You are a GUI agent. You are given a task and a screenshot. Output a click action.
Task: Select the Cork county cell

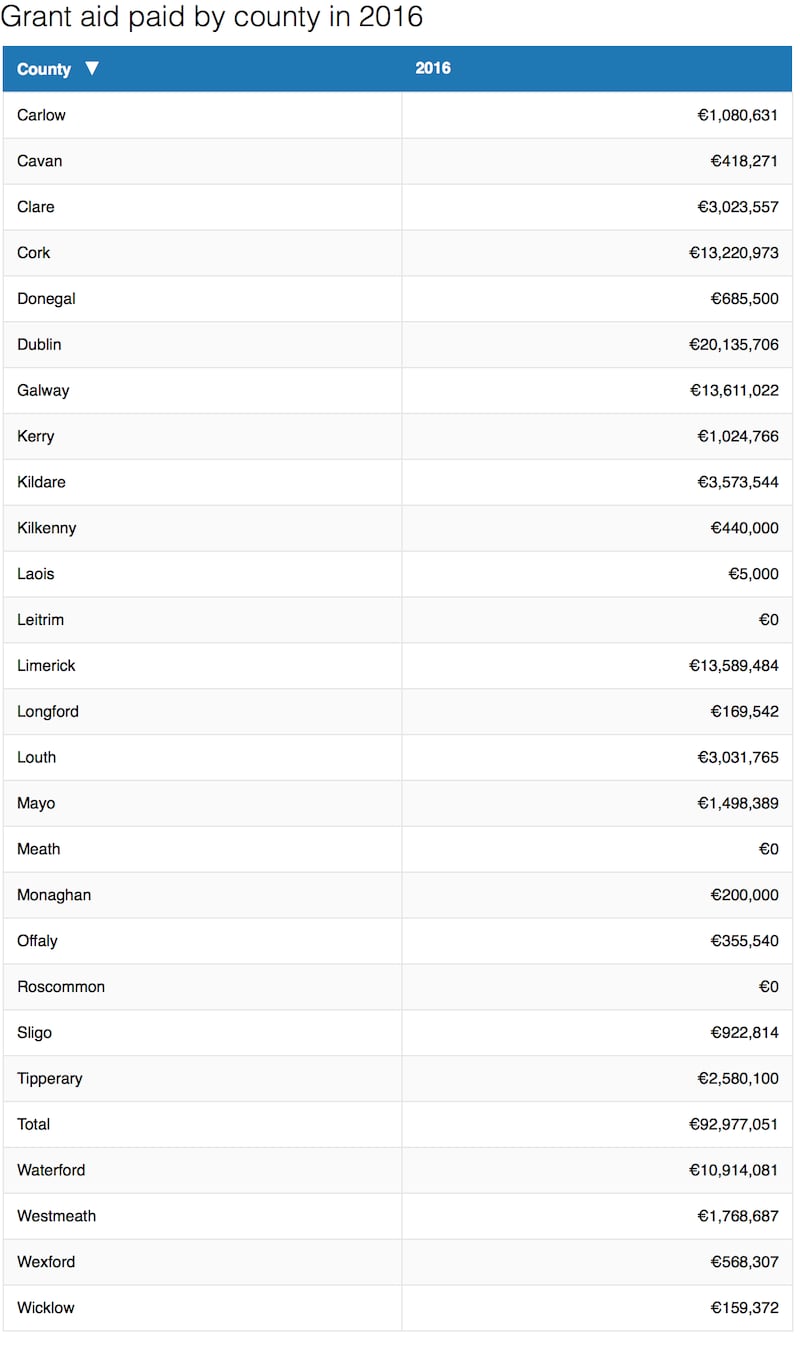click(x=34, y=253)
